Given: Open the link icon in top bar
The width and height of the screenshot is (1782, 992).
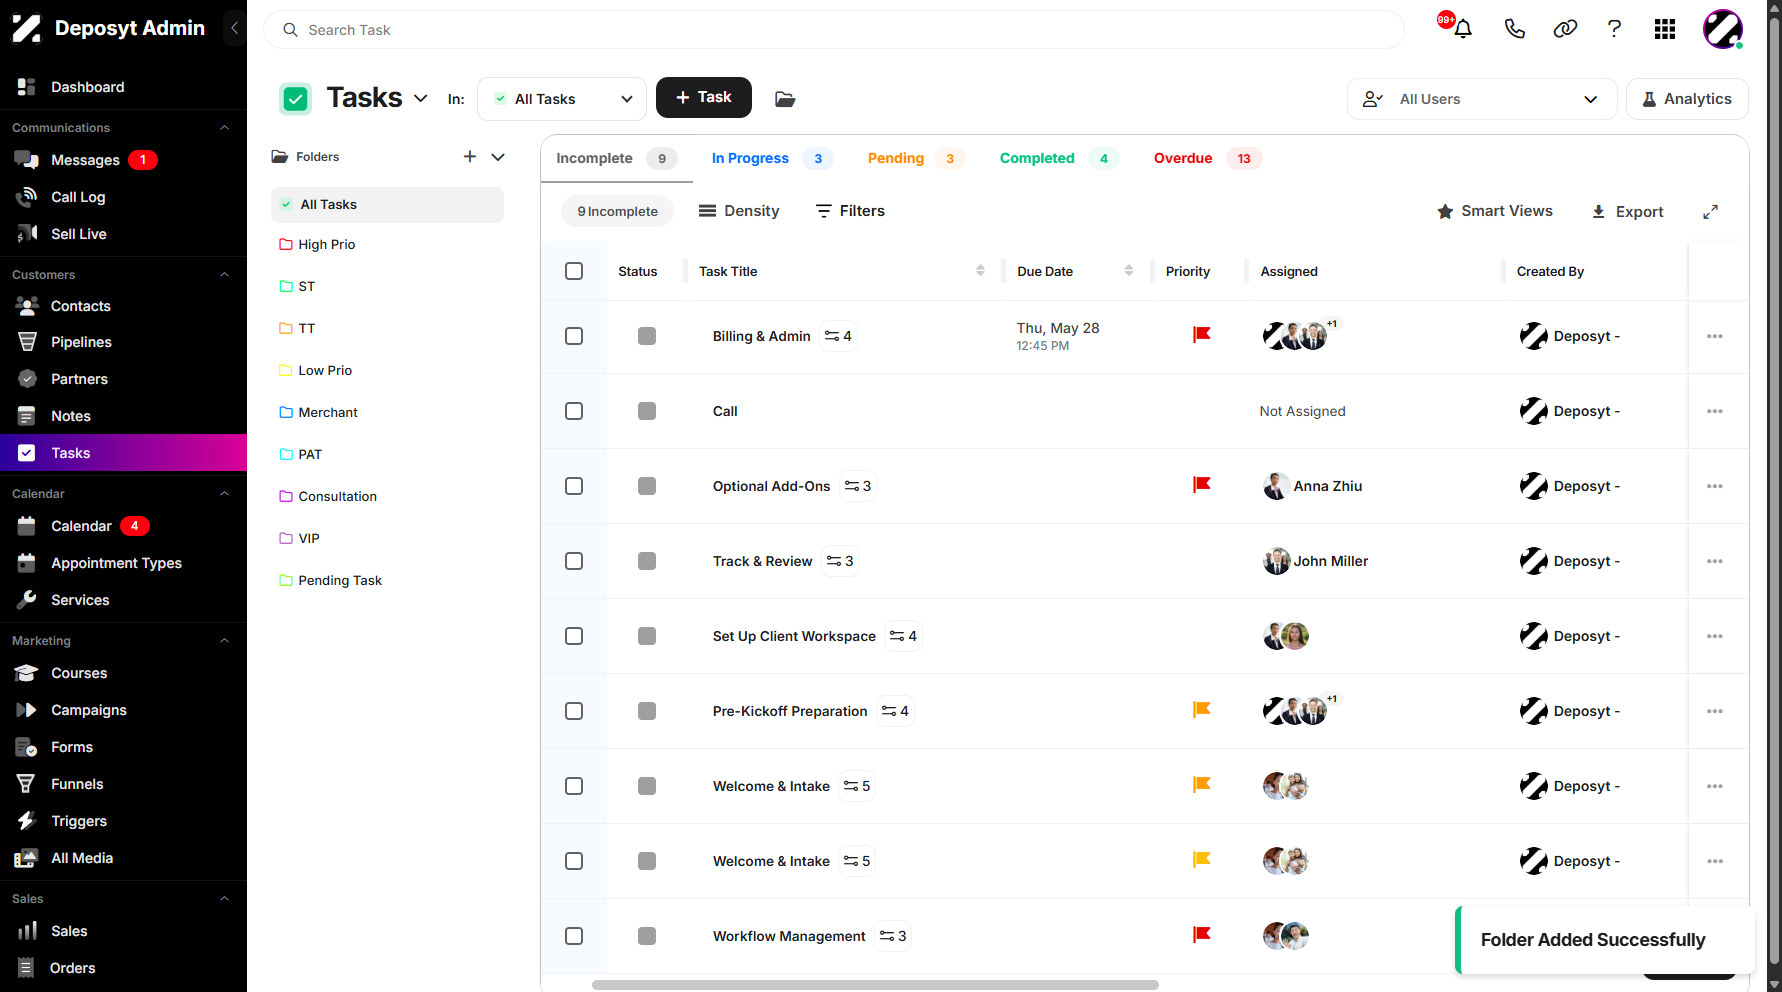Looking at the screenshot, I should click(1565, 29).
